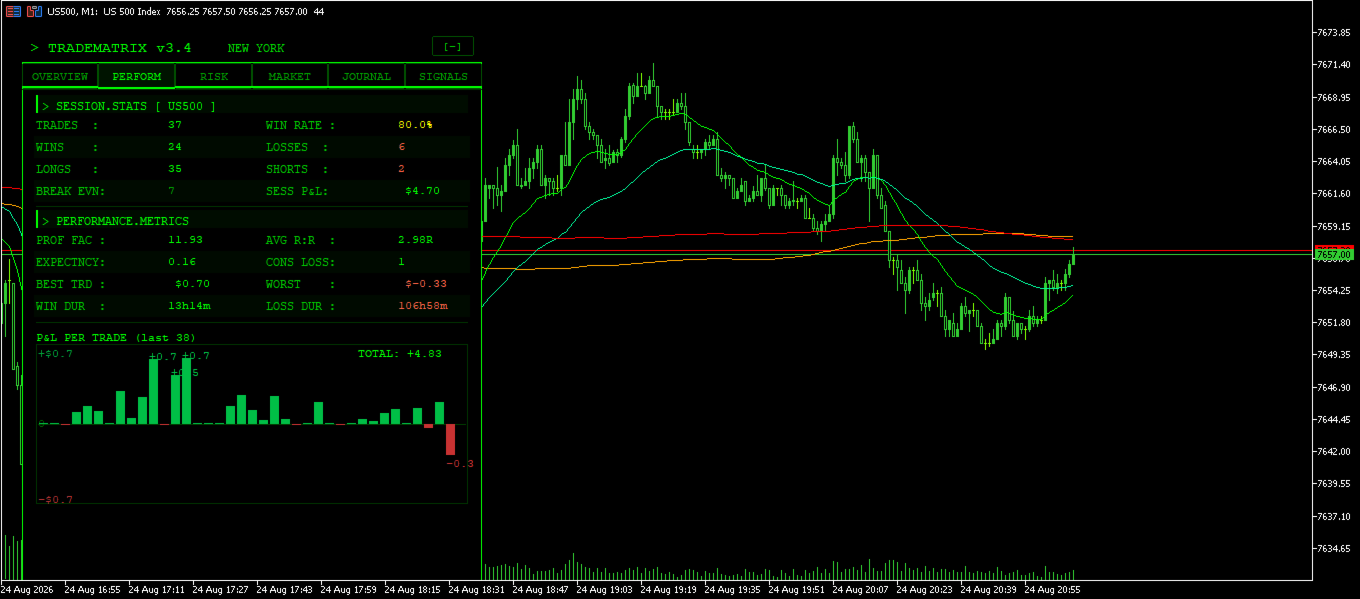Click the NEW YORK session label

point(256,48)
